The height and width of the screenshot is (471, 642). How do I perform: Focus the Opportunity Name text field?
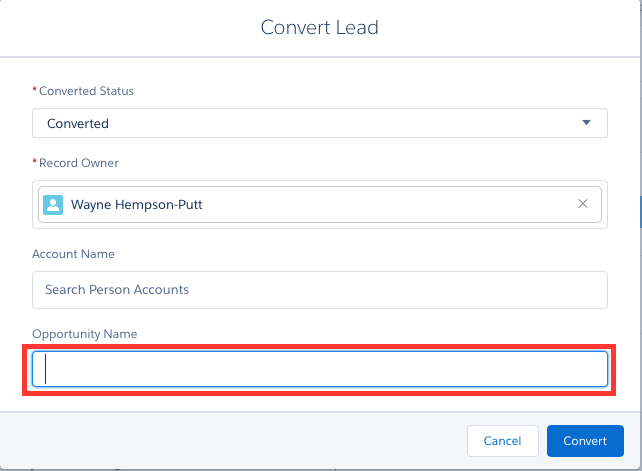pyautogui.click(x=319, y=369)
